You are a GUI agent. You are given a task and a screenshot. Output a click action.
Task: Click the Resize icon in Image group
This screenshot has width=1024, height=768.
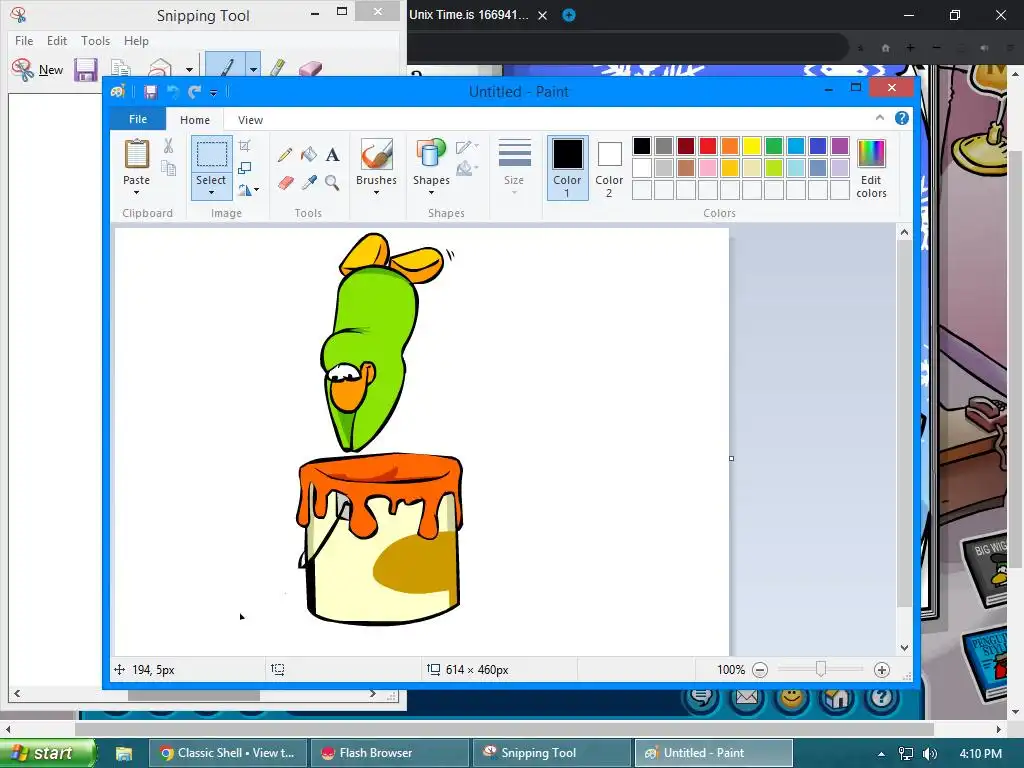click(x=245, y=168)
